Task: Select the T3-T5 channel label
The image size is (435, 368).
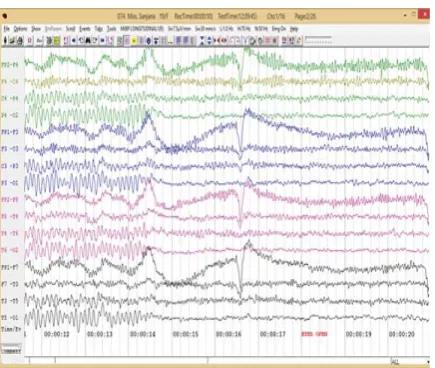Action: (10, 301)
